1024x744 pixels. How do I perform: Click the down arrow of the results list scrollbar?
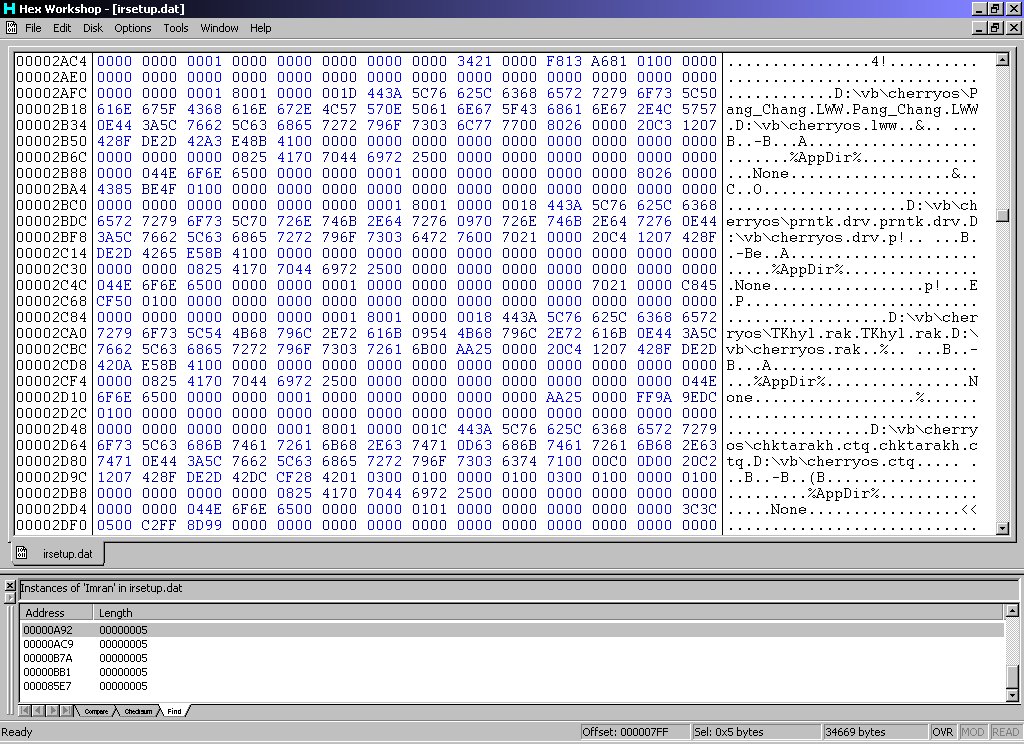click(1012, 696)
